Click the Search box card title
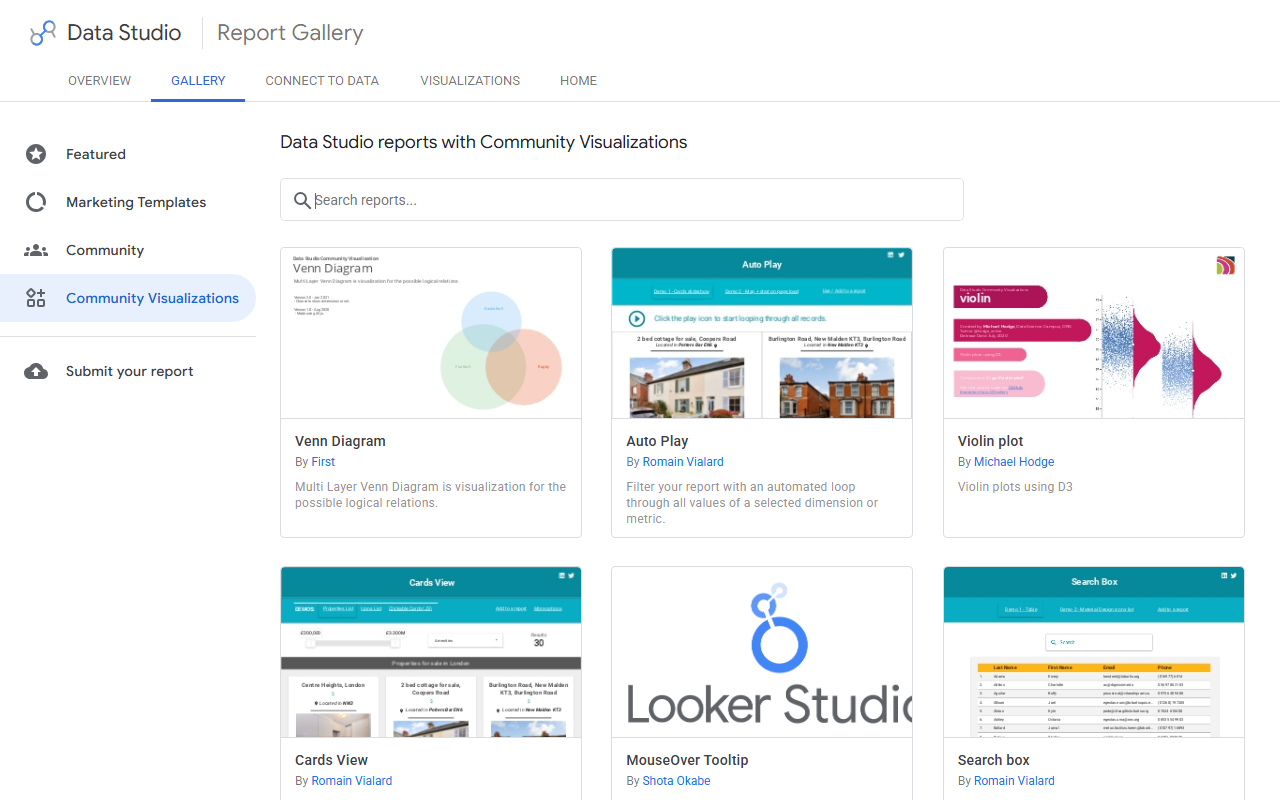The width and height of the screenshot is (1280, 800). tap(994, 760)
